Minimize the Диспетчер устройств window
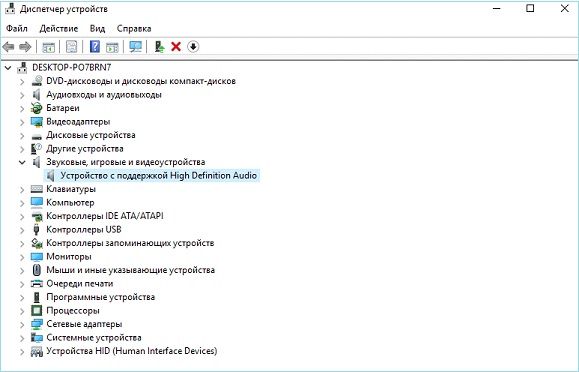Image resolution: width=579 pixels, height=372 pixels. (497, 8)
